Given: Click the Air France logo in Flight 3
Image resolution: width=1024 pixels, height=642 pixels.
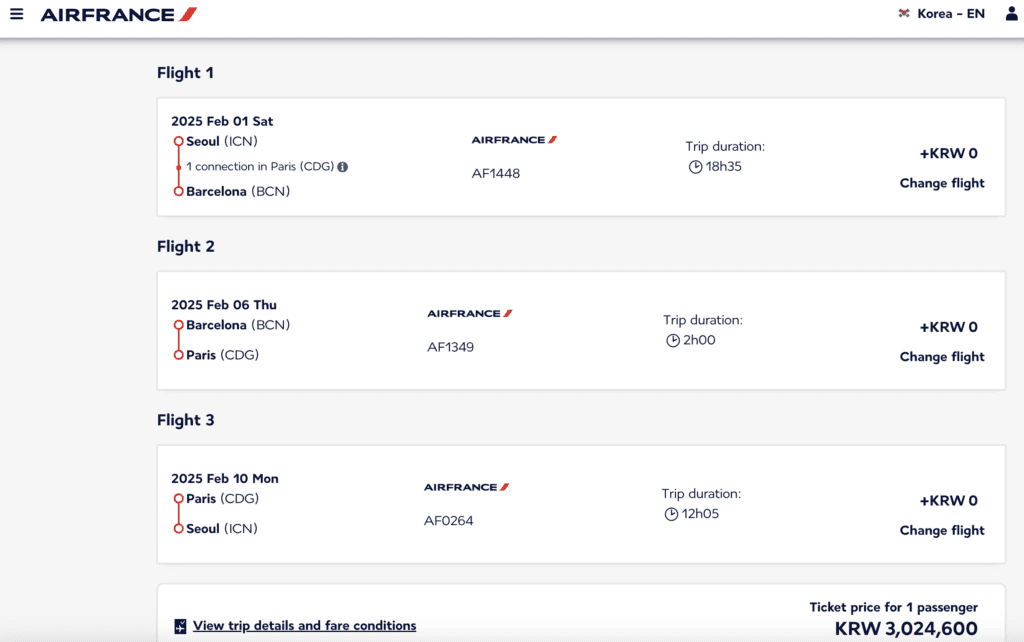Looking at the screenshot, I should point(466,487).
